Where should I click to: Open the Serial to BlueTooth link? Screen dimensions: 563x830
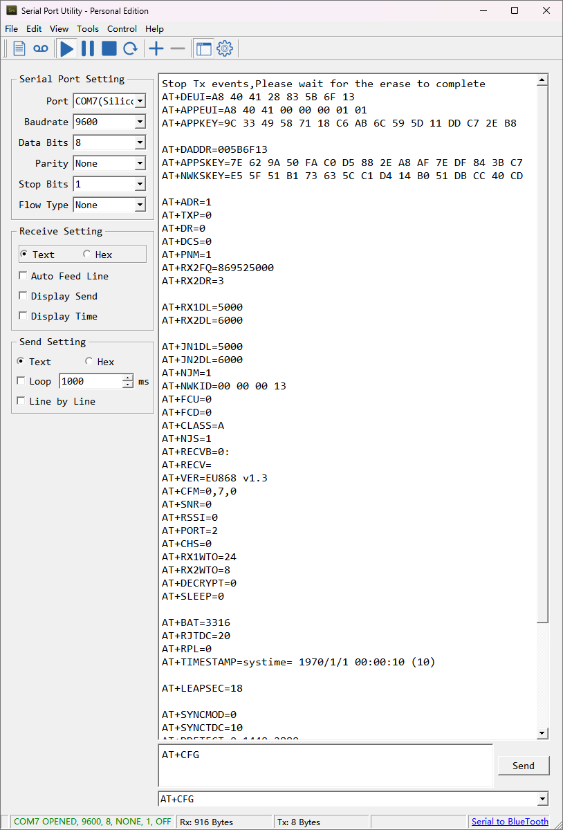tap(510, 822)
